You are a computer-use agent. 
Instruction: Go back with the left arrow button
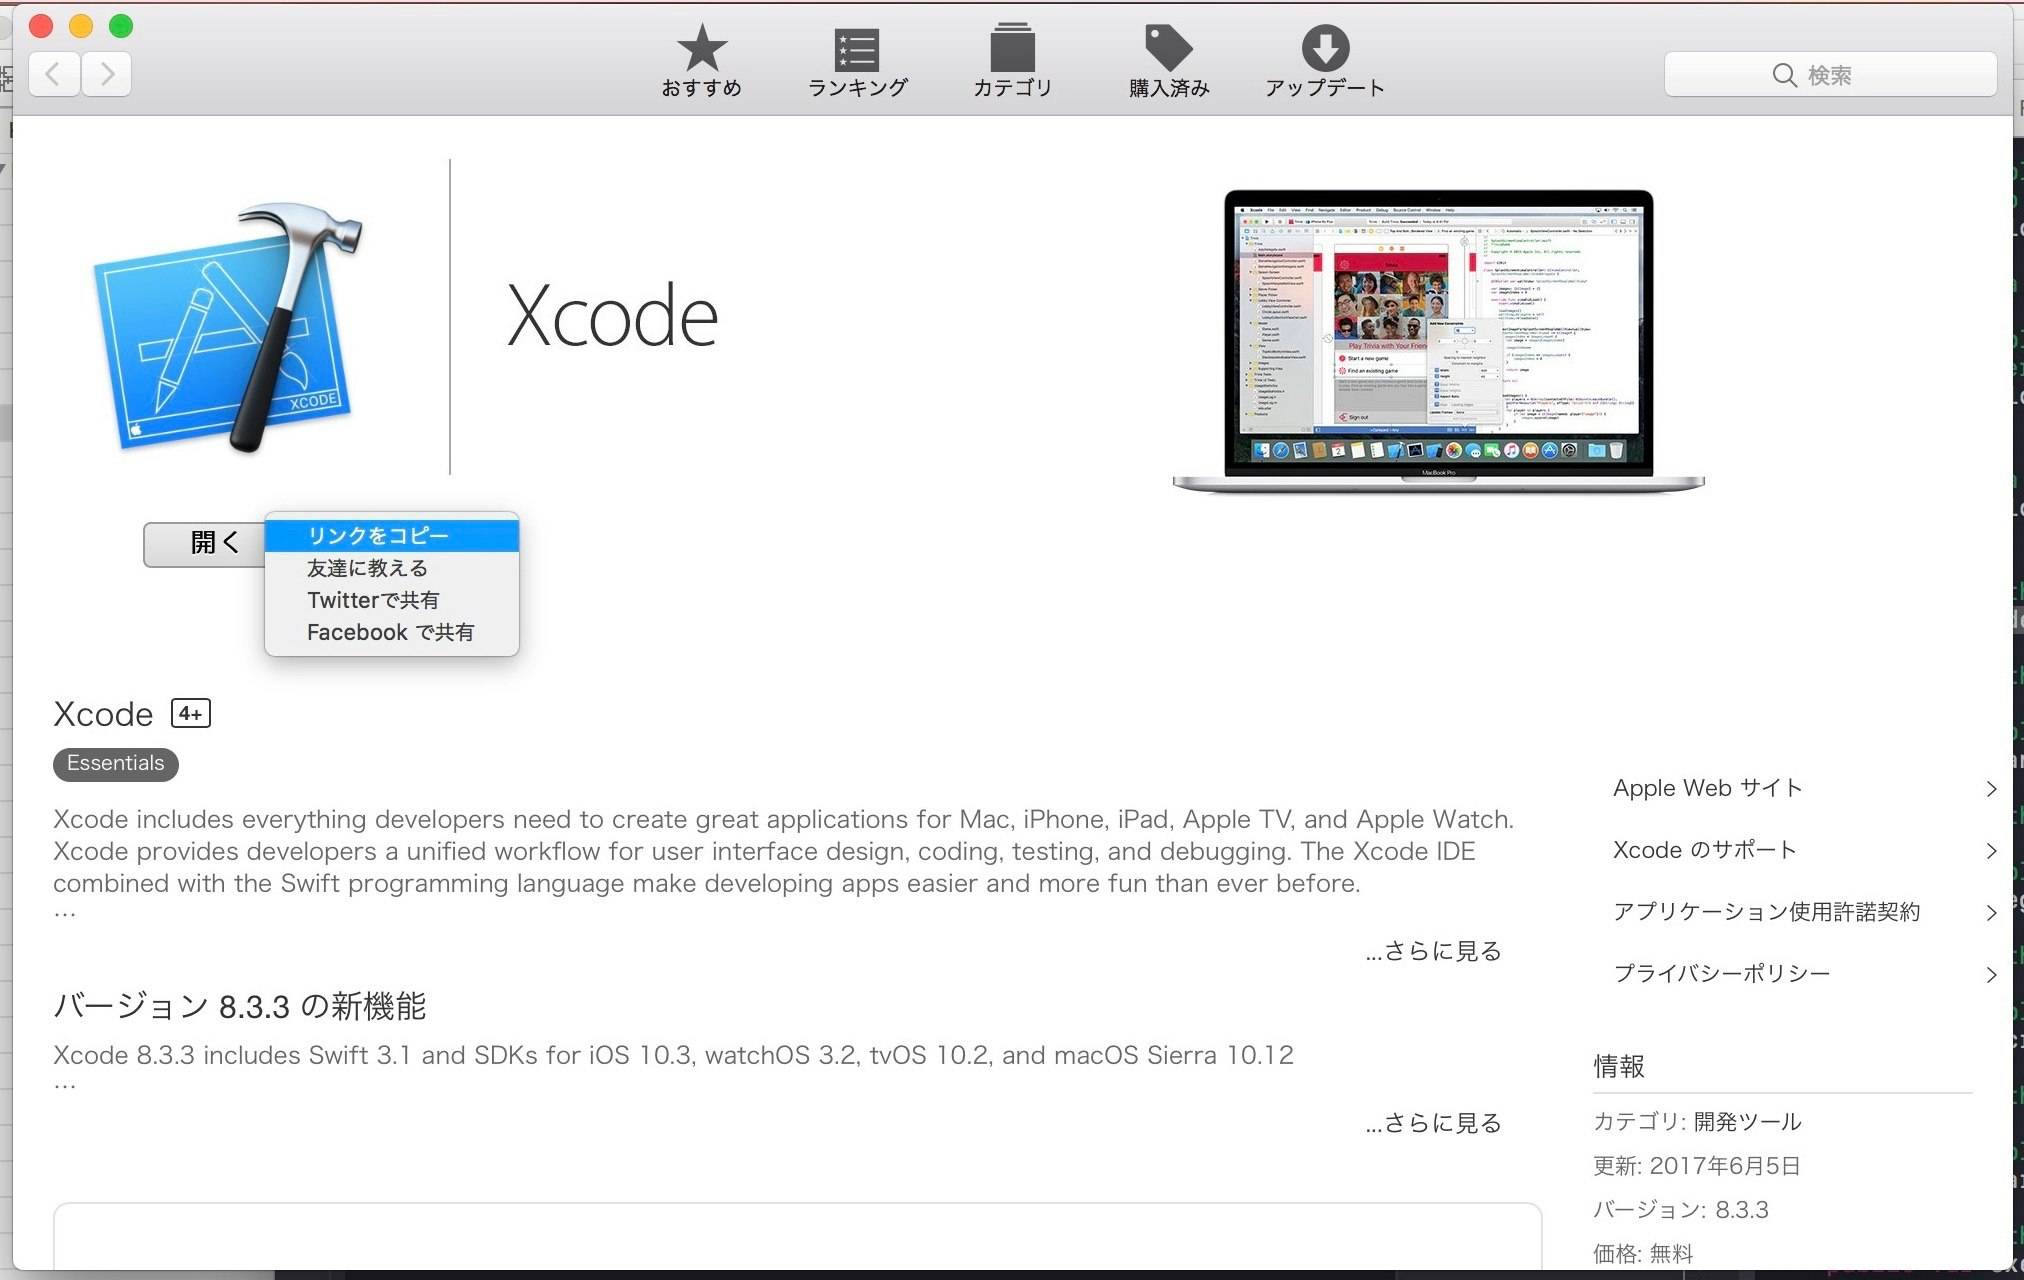click(54, 74)
